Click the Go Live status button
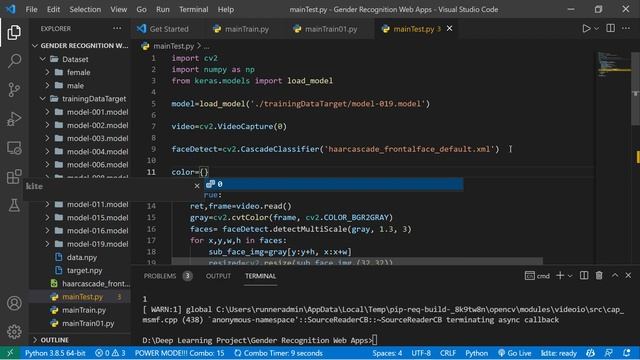The width and height of the screenshot is (640, 360). [515, 353]
